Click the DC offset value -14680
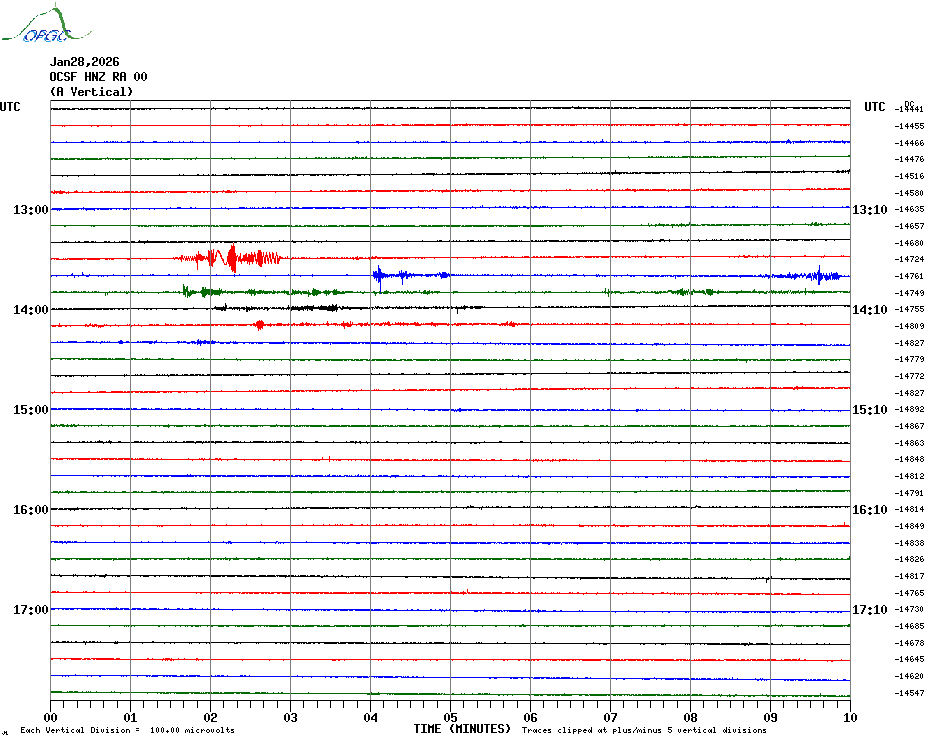Viewport: 930px width, 744px height. (909, 243)
